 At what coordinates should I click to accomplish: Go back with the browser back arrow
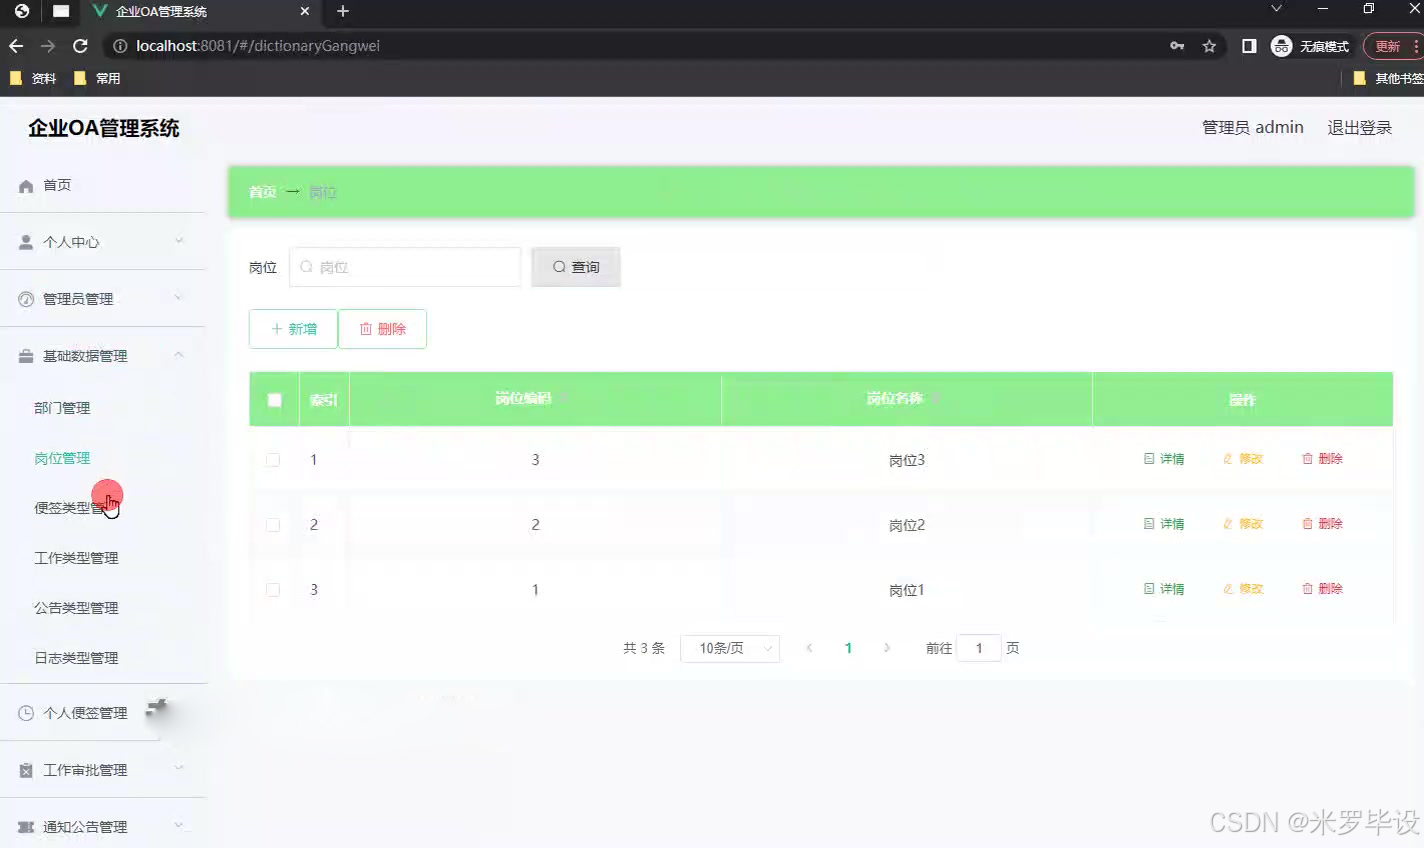[16, 46]
